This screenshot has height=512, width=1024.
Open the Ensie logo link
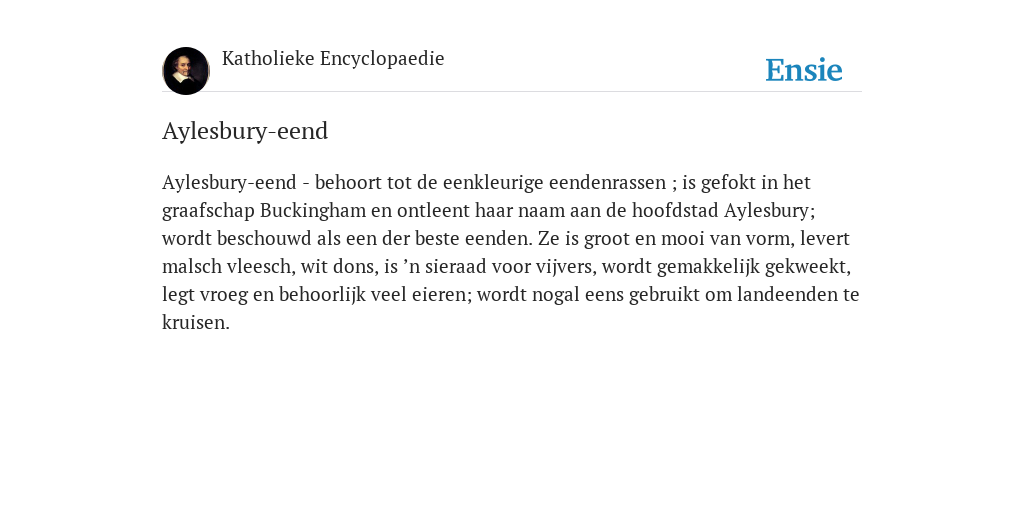point(804,71)
